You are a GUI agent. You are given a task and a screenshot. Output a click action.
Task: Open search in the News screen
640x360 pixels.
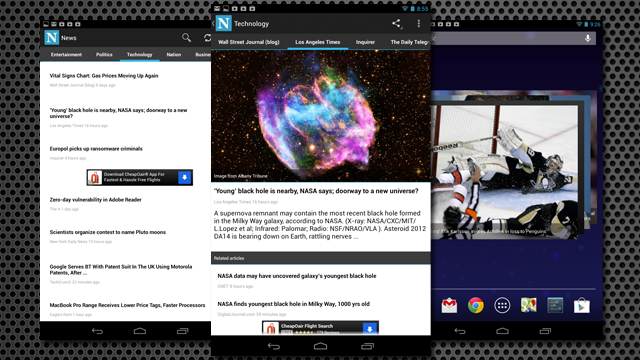[186, 38]
